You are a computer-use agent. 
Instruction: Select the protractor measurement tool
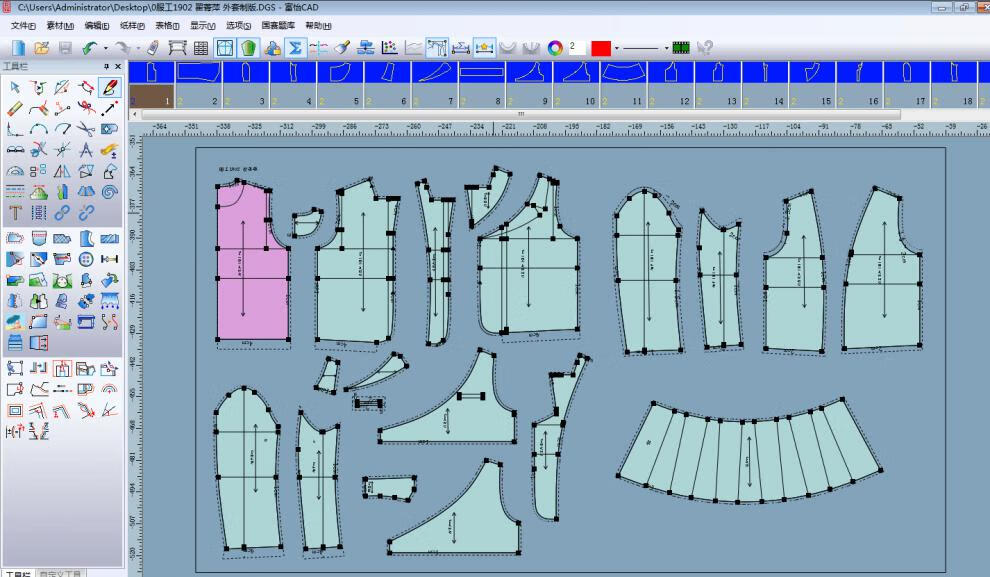pos(14,171)
